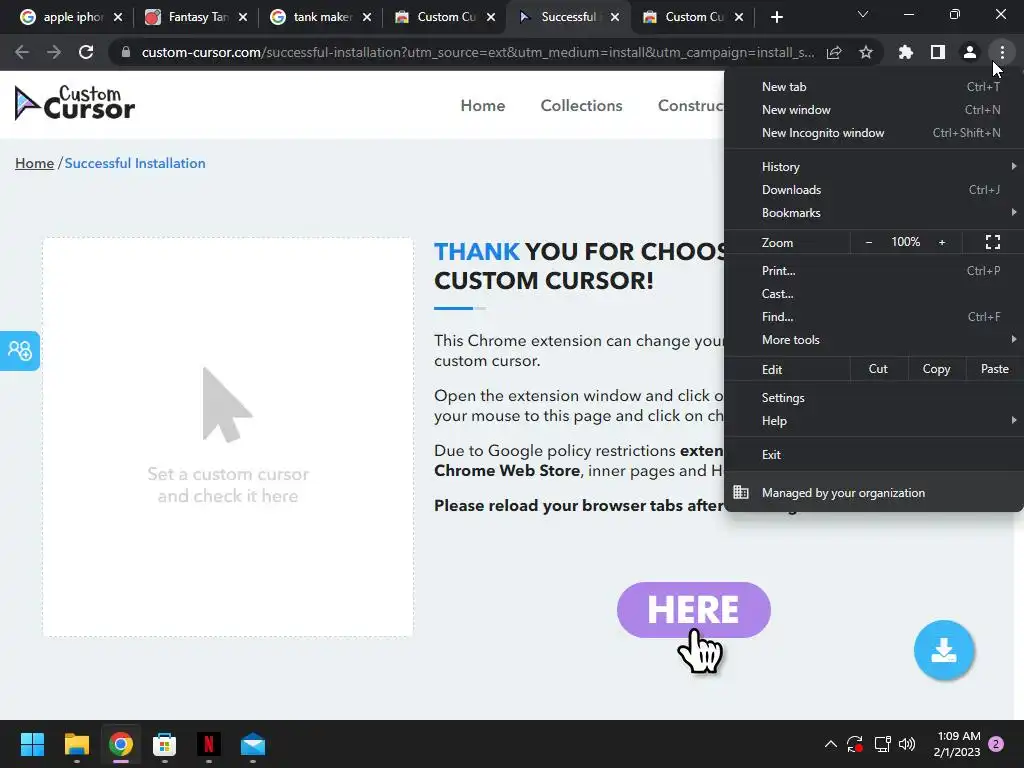1024x768 pixels.
Task: Click the purple HERE button
Action: (694, 610)
